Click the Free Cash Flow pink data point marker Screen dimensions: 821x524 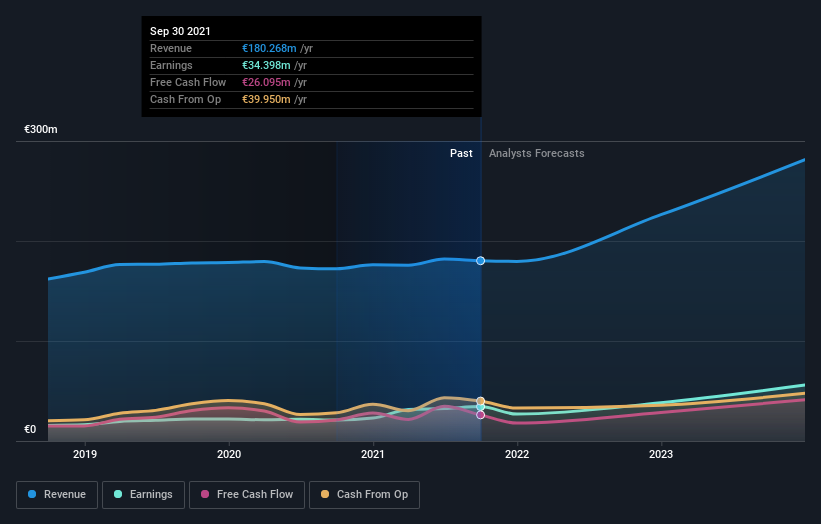480,415
